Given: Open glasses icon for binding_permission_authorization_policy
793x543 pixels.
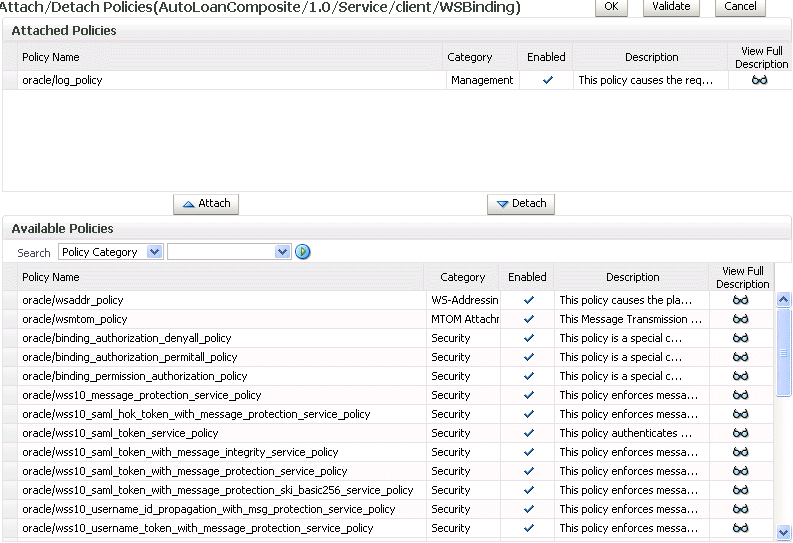Looking at the screenshot, I should tap(740, 376).
